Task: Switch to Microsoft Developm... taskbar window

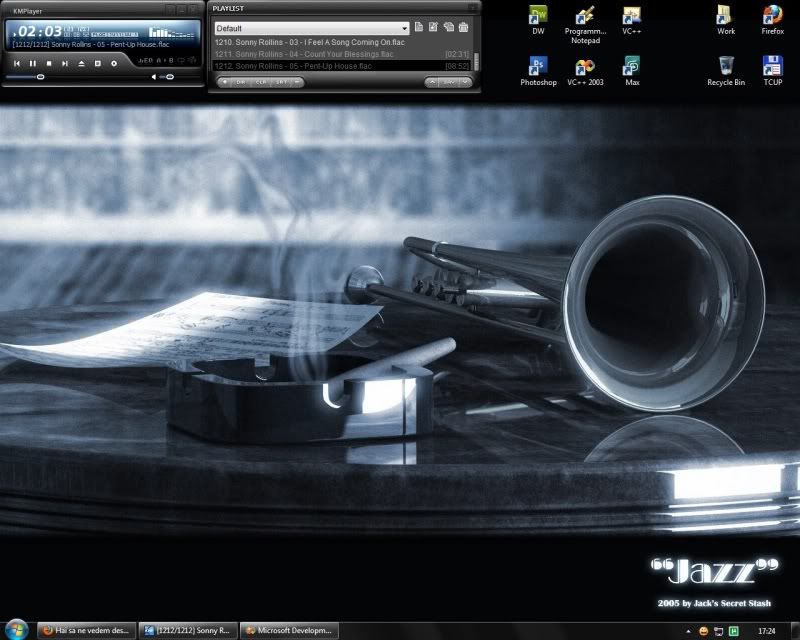Action: point(289,631)
